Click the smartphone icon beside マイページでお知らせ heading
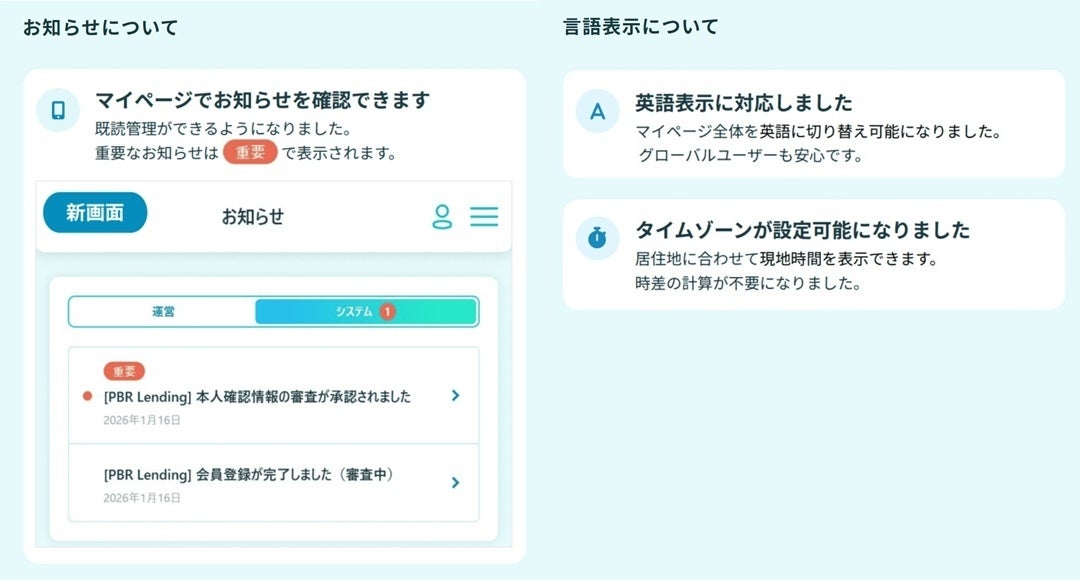The width and height of the screenshot is (1080, 580). tap(59, 110)
